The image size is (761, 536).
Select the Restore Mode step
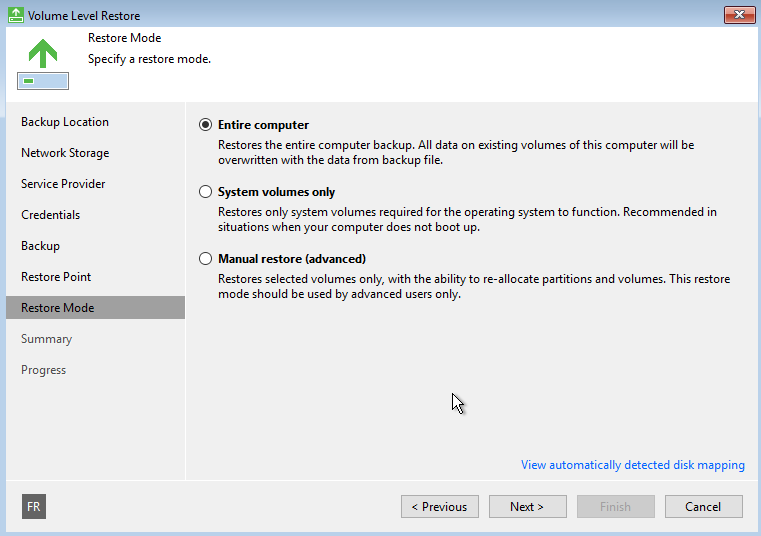pos(96,308)
